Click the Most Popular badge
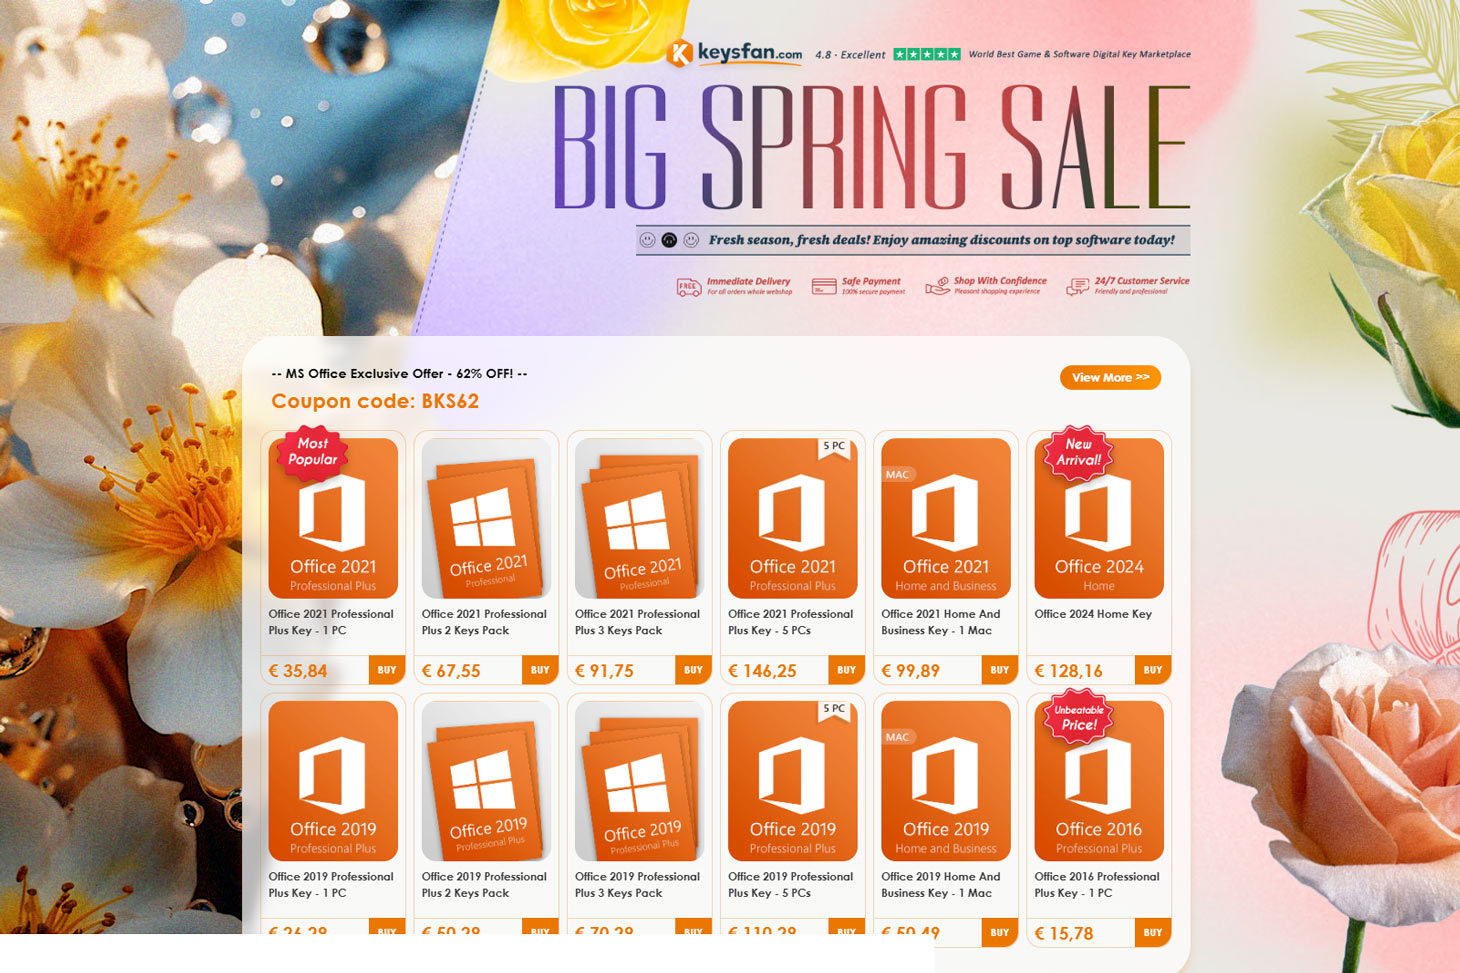 click(312, 453)
